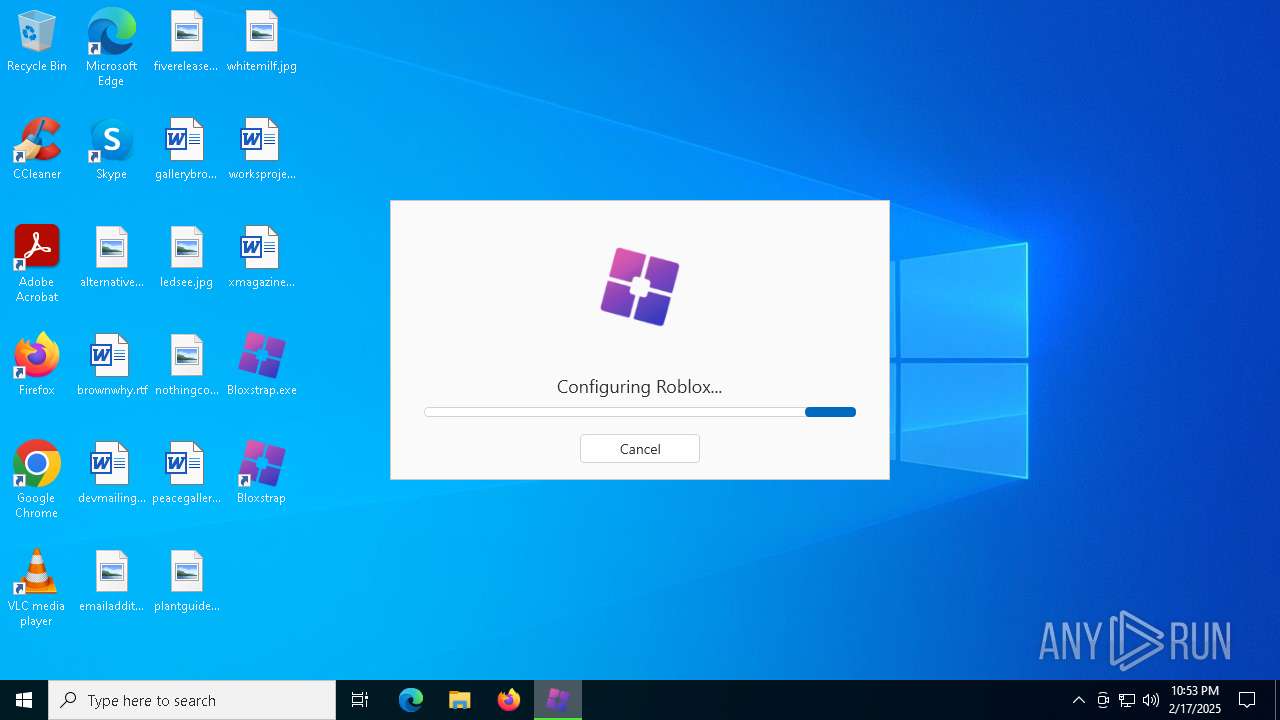This screenshot has width=1280, height=720.
Task: Select the peacegaller Word document
Action: 186,474
